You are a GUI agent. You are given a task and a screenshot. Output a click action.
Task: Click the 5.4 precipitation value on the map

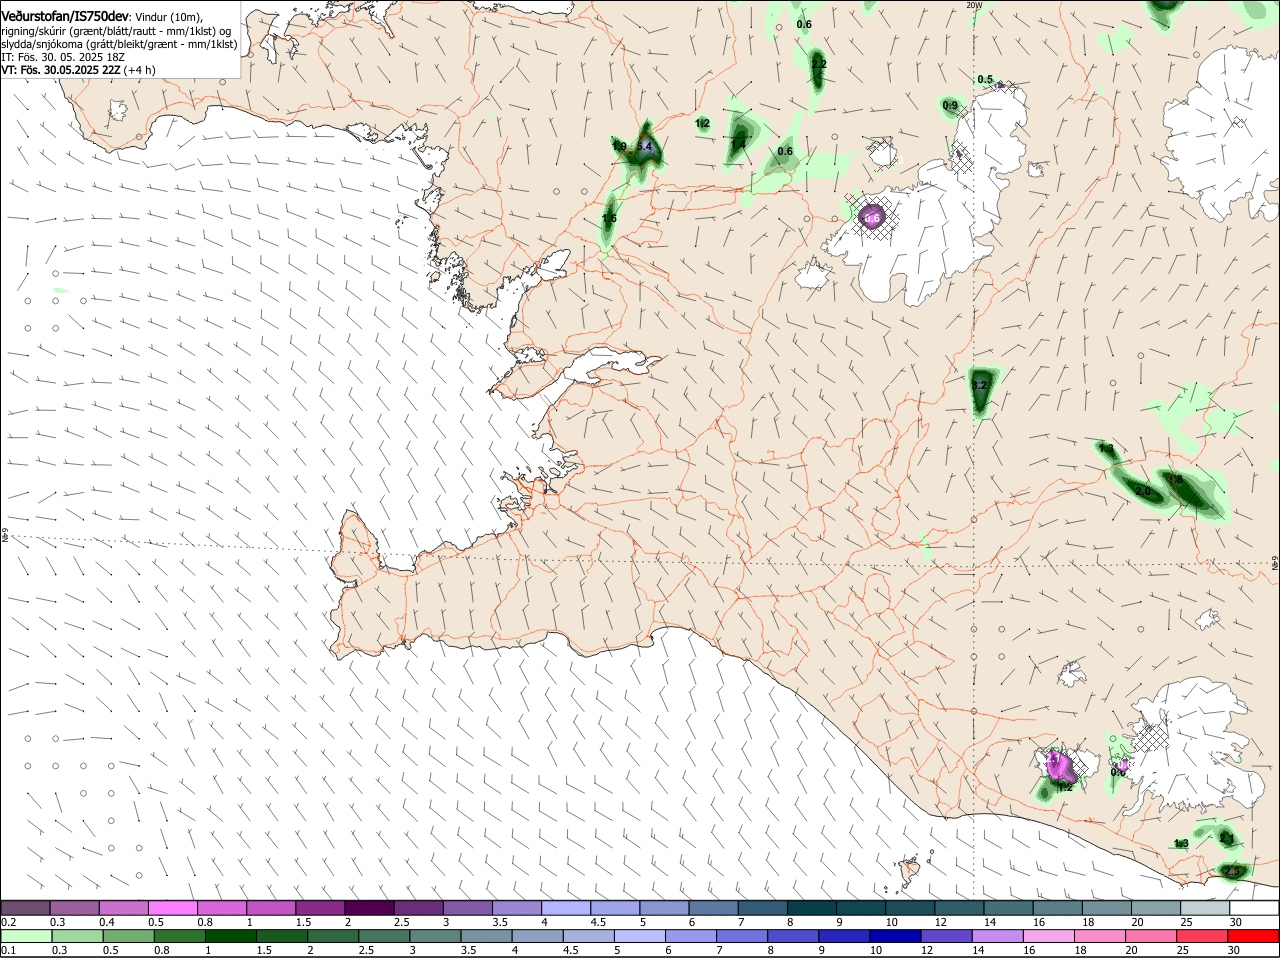645,147
